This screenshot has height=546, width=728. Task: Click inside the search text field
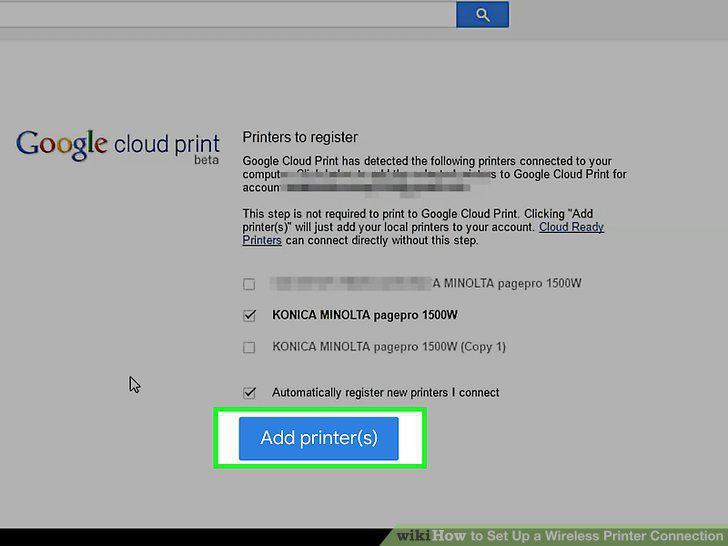(228, 14)
